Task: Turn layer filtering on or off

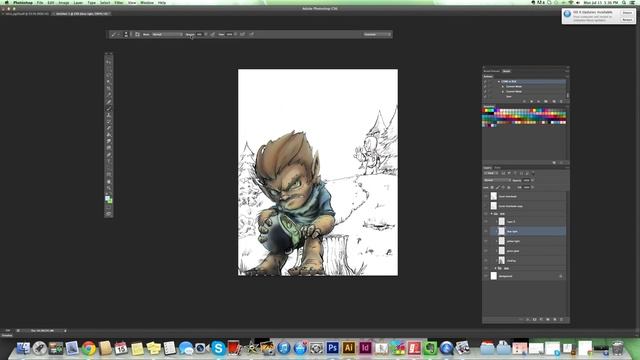Action: (533, 173)
